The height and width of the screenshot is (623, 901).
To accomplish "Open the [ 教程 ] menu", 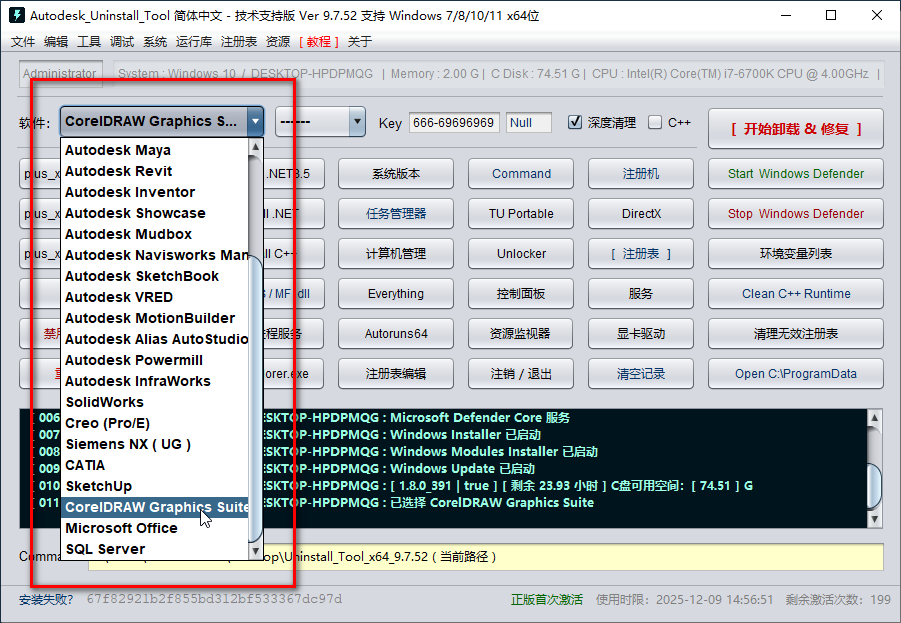I will click(x=319, y=42).
